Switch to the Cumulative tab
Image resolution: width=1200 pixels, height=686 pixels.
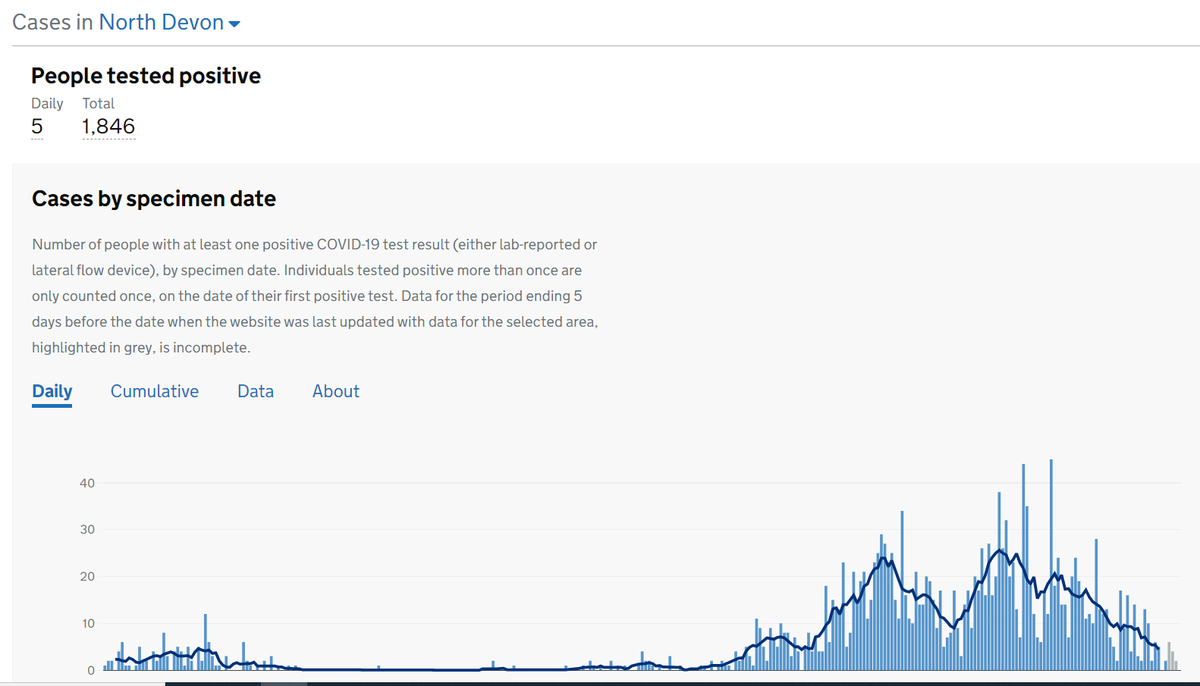pyautogui.click(x=155, y=391)
